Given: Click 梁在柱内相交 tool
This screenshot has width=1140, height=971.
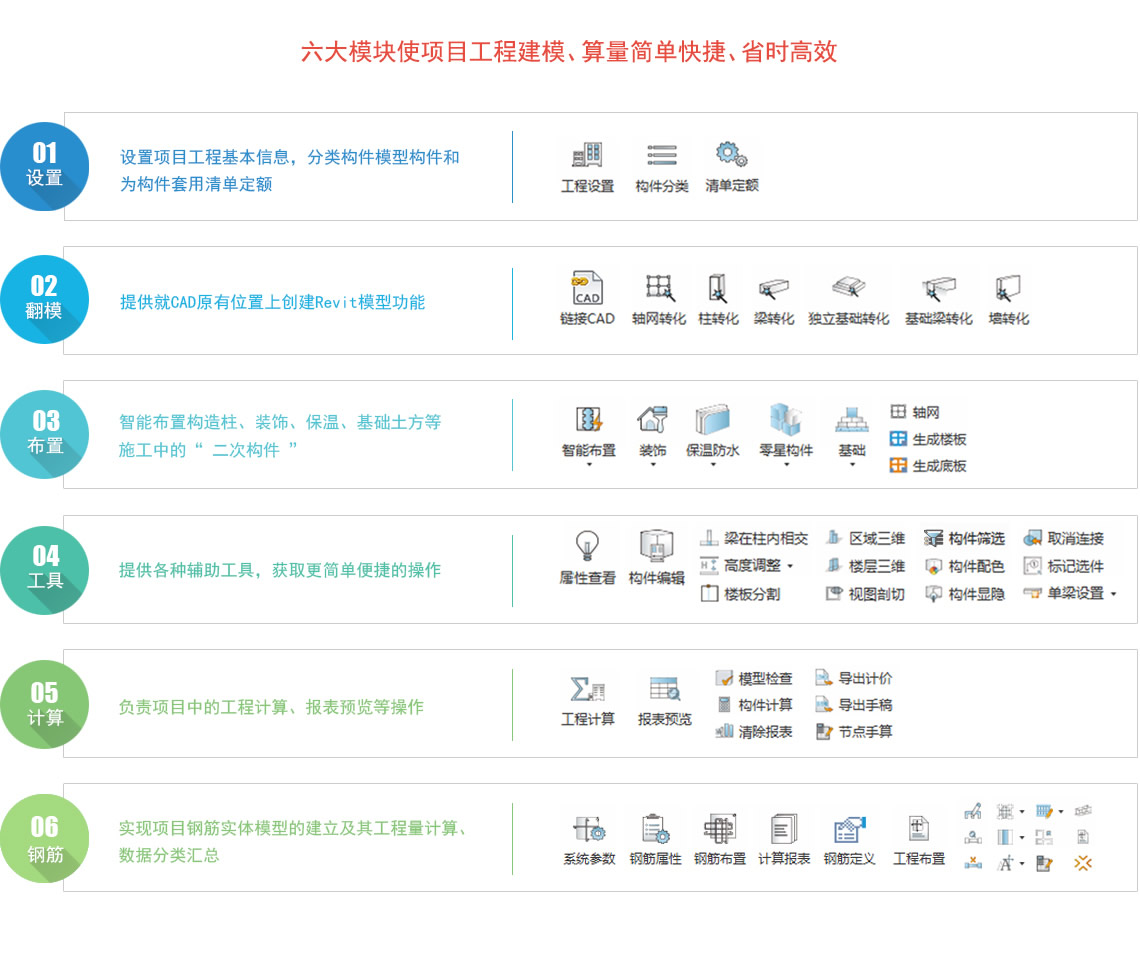Looking at the screenshot, I should click(x=754, y=539).
